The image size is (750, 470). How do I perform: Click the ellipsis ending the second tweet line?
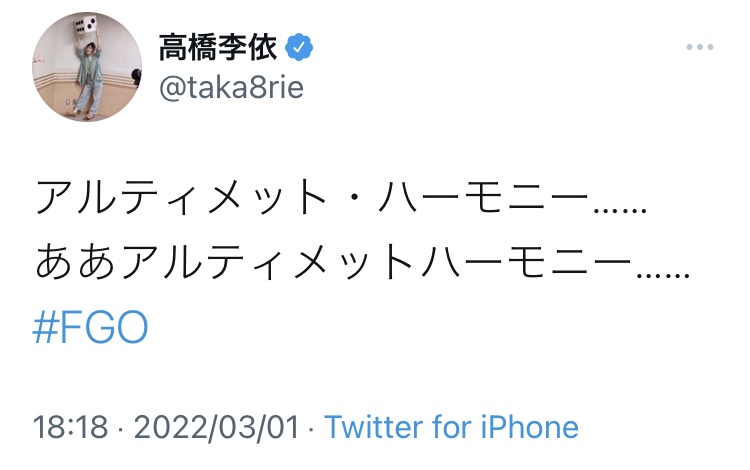click(662, 271)
